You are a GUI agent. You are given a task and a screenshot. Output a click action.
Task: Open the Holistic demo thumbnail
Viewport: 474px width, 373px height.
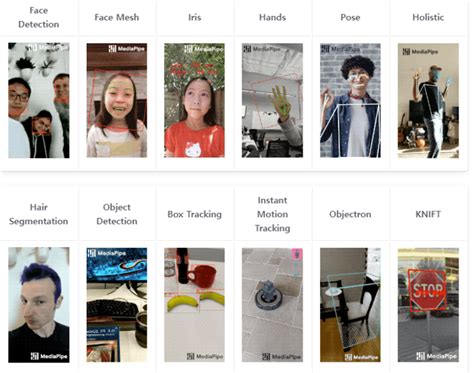tap(428, 100)
